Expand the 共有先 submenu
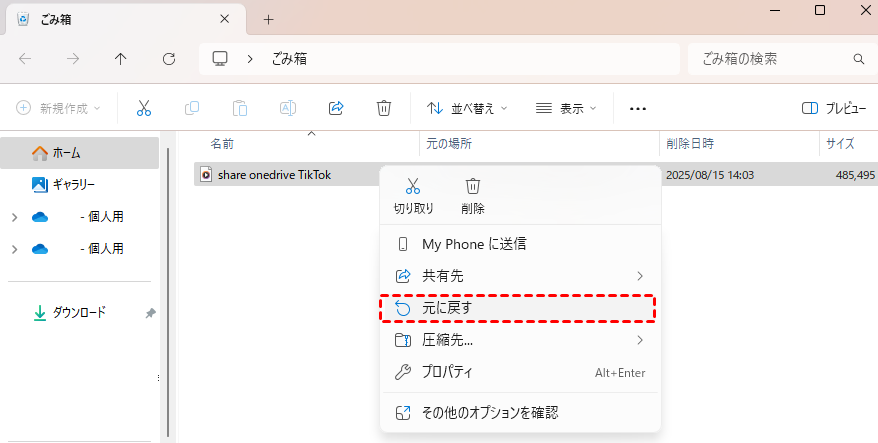The image size is (878, 443). click(x=640, y=276)
